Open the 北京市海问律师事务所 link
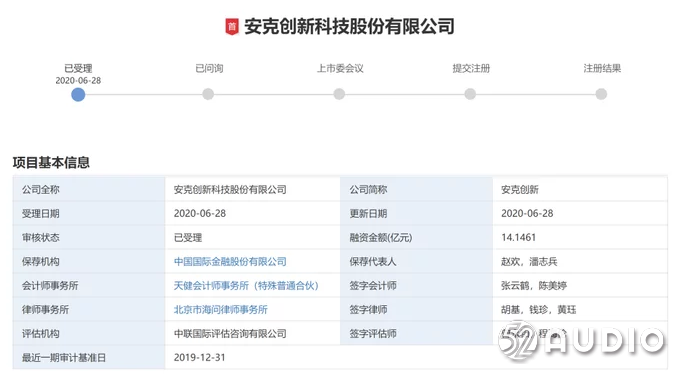The image size is (677, 374). tap(221, 310)
